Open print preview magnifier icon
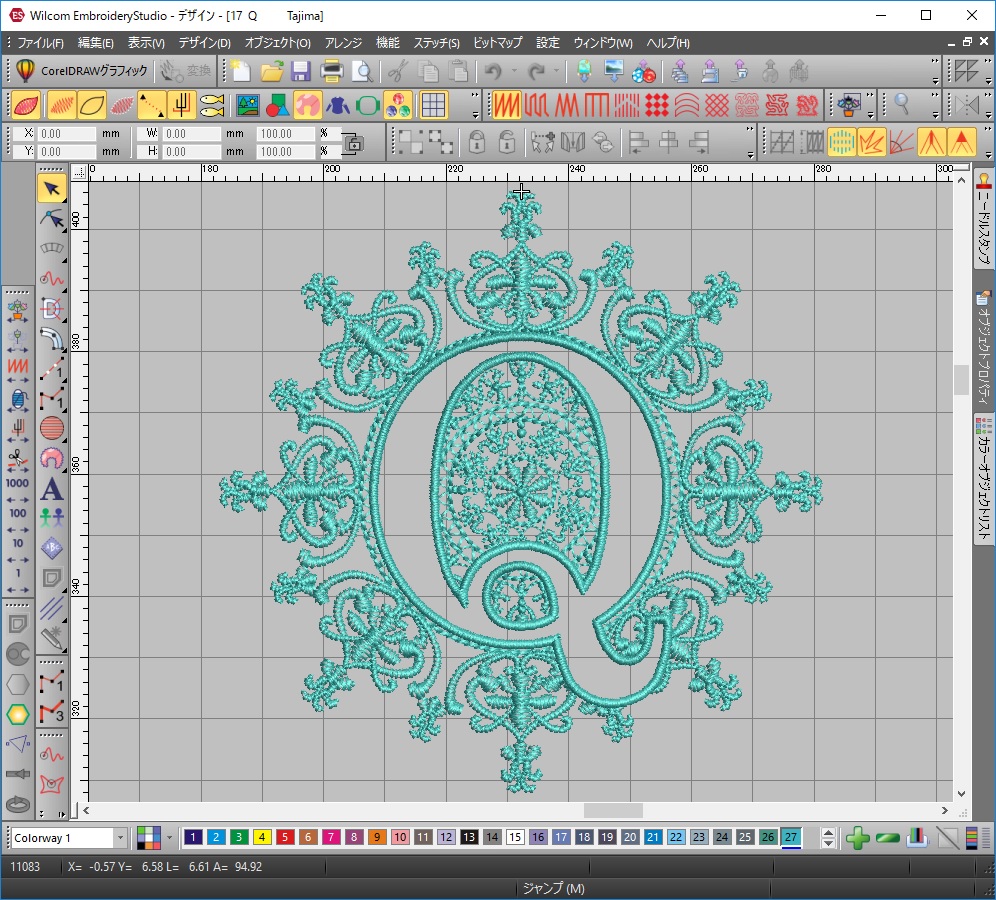 click(362, 71)
